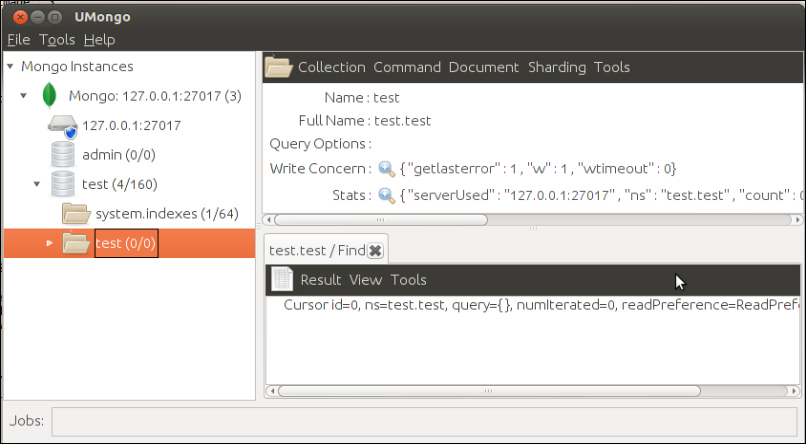This screenshot has width=806, height=444.
Task: Click the Jobs status field
Action: (424, 421)
